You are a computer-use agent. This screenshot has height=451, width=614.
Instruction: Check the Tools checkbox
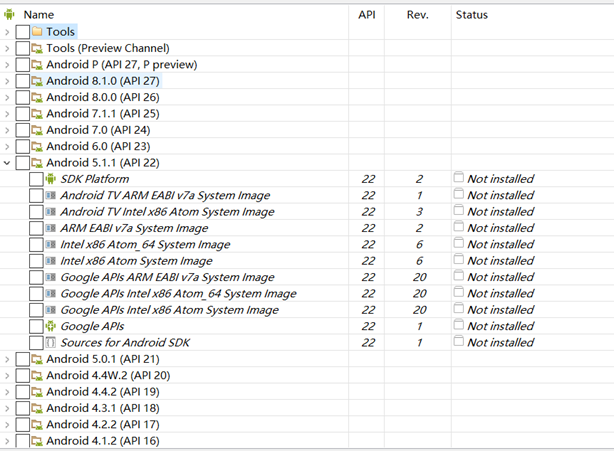(23, 32)
